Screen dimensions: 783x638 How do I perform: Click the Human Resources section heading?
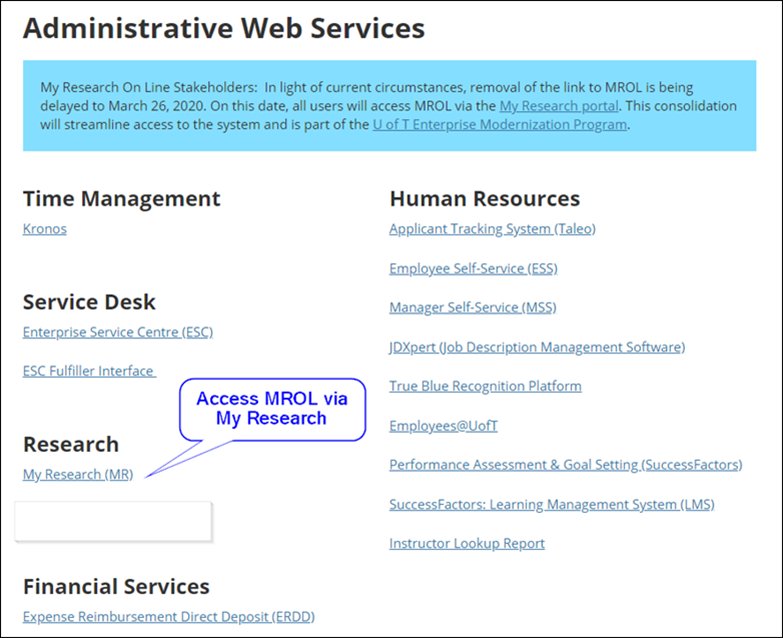tap(484, 199)
